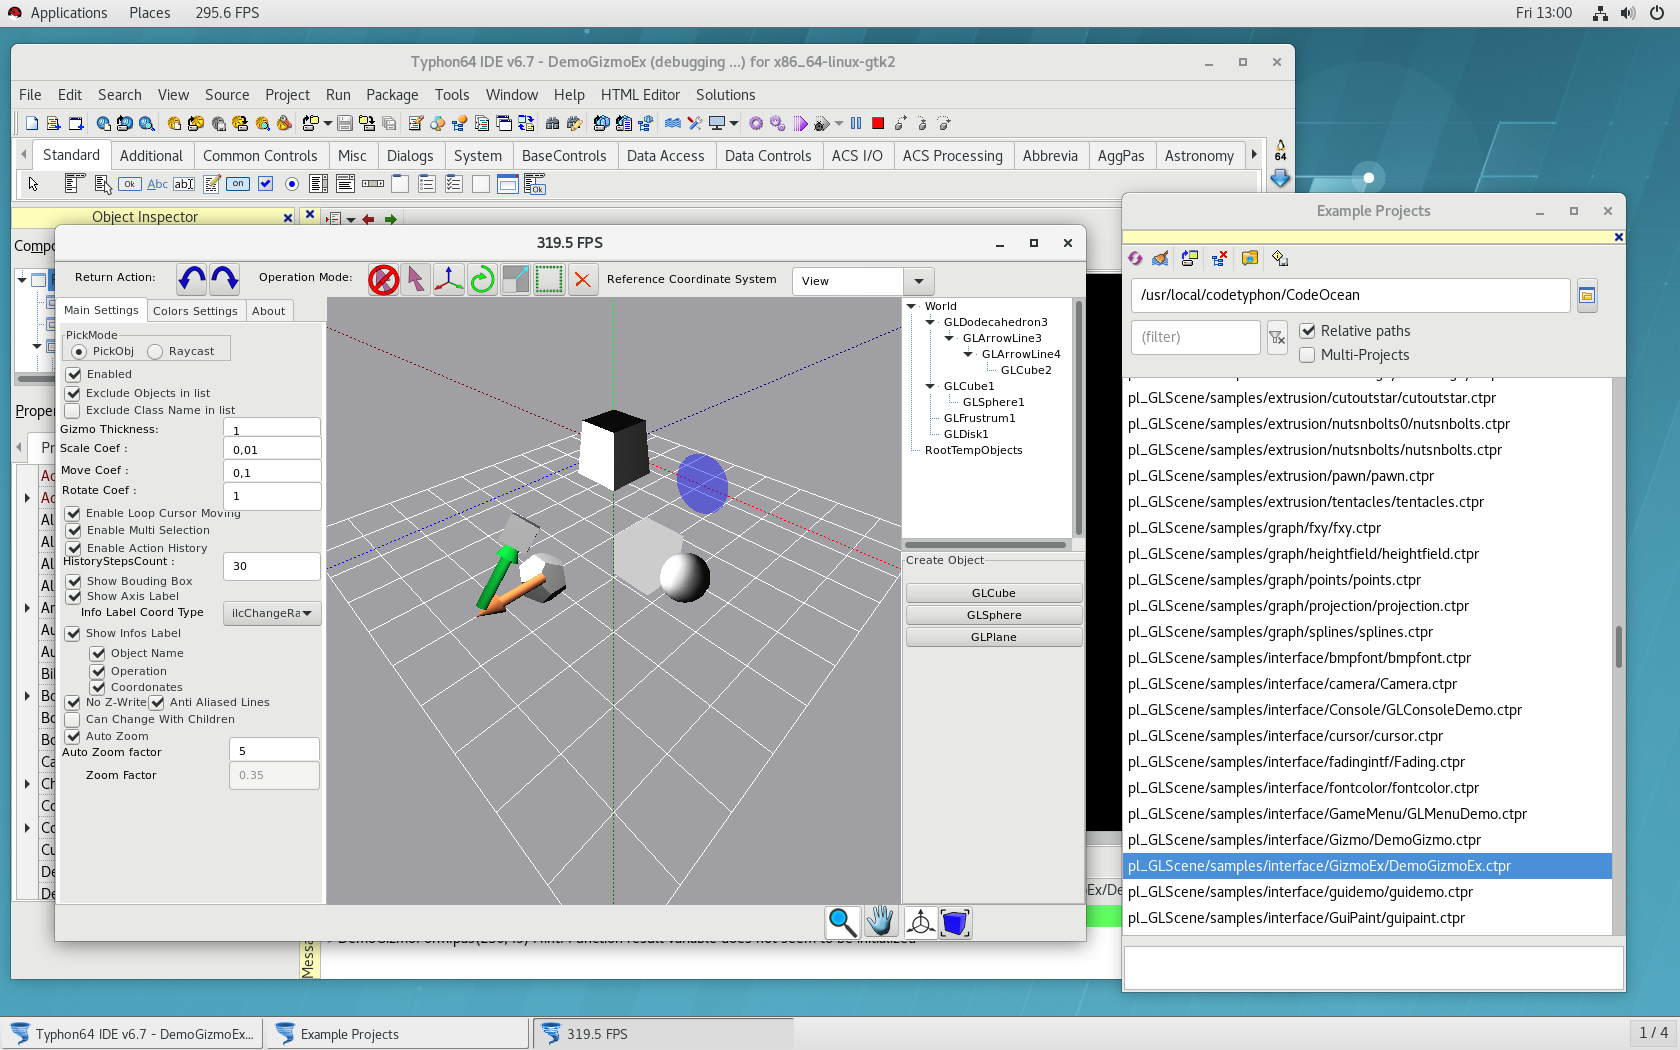Click the camera rotate axes icon below viewport
Viewport: 1680px width, 1050px height.
(x=919, y=922)
